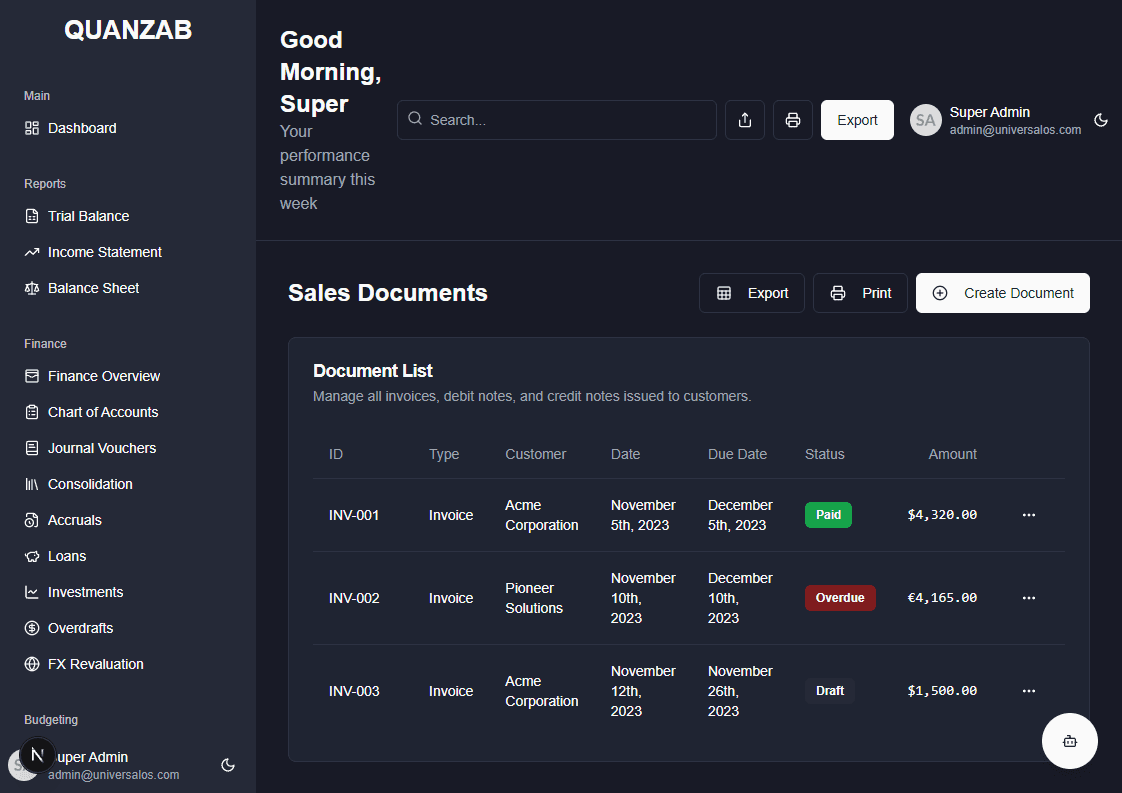Click Super Admin name in header
Image resolution: width=1122 pixels, height=793 pixels.
click(990, 112)
